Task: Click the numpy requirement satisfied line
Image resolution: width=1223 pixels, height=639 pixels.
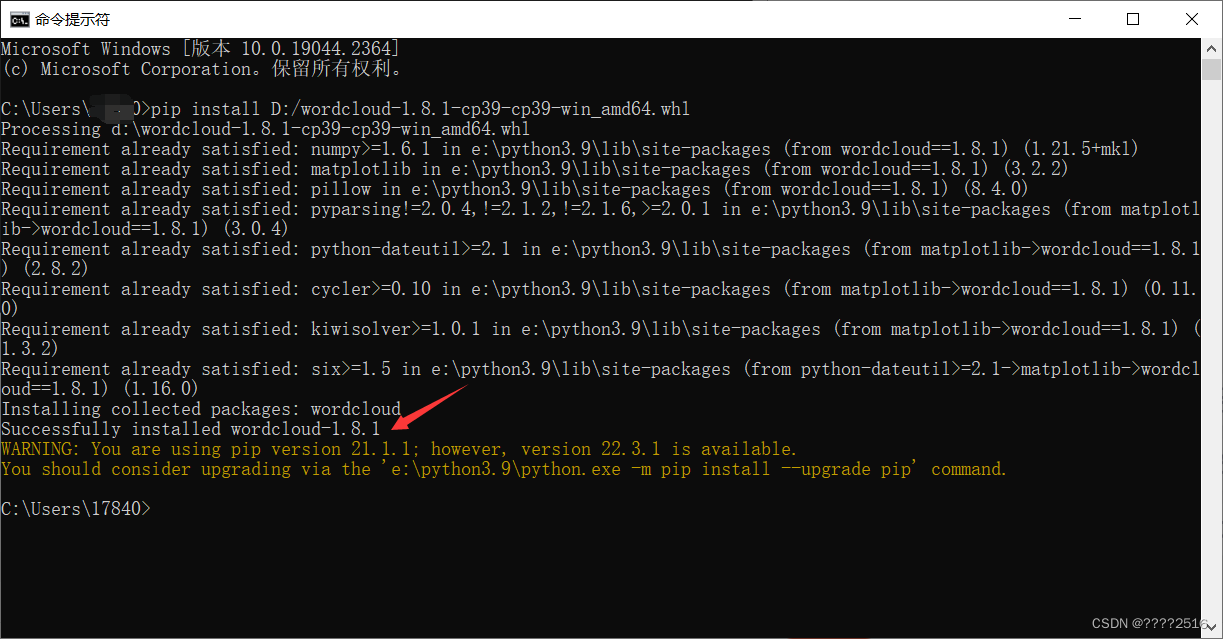Action: (570, 149)
